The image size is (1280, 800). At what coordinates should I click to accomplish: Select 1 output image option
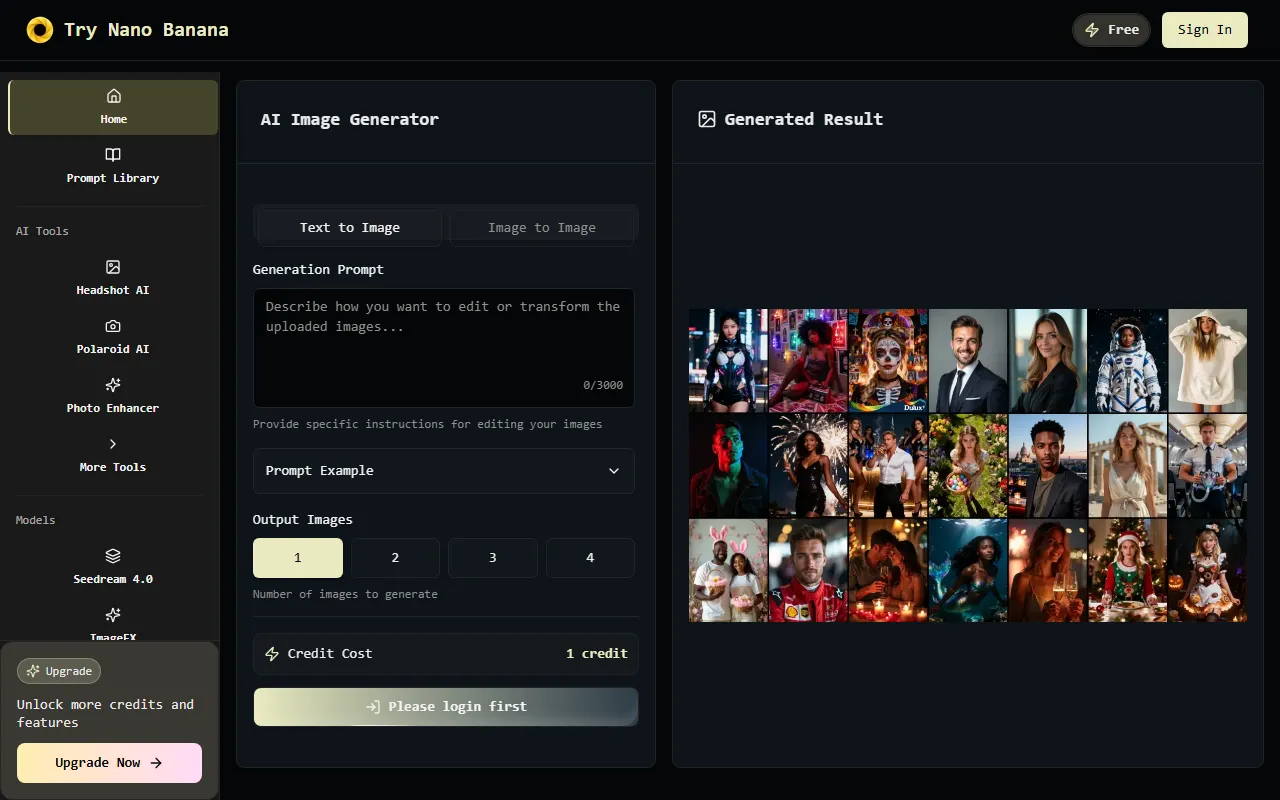[297, 558]
